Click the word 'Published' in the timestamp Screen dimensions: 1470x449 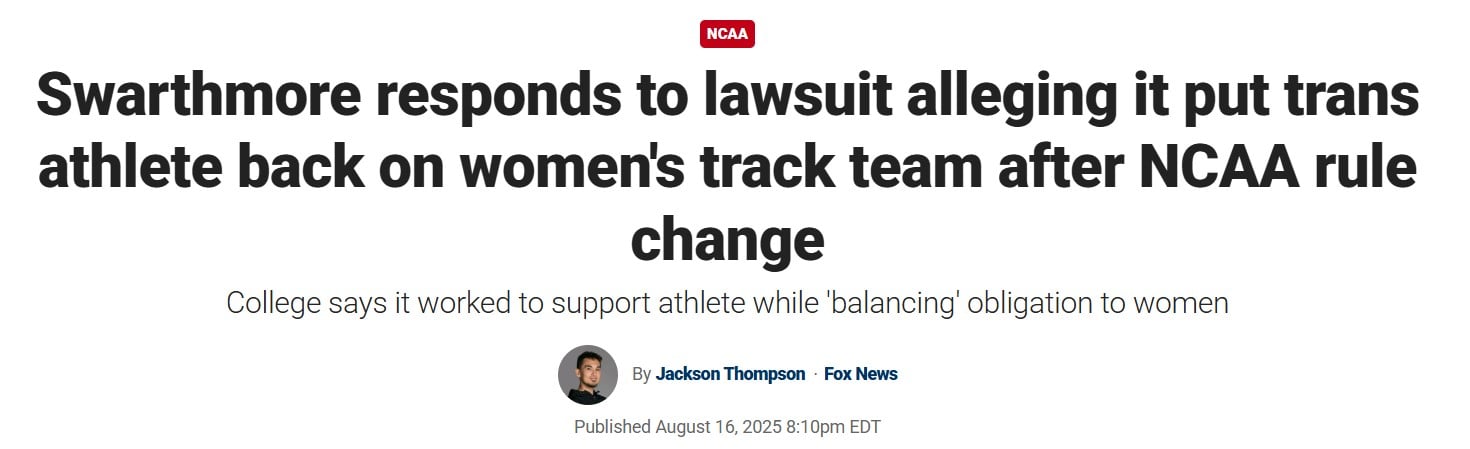point(612,427)
